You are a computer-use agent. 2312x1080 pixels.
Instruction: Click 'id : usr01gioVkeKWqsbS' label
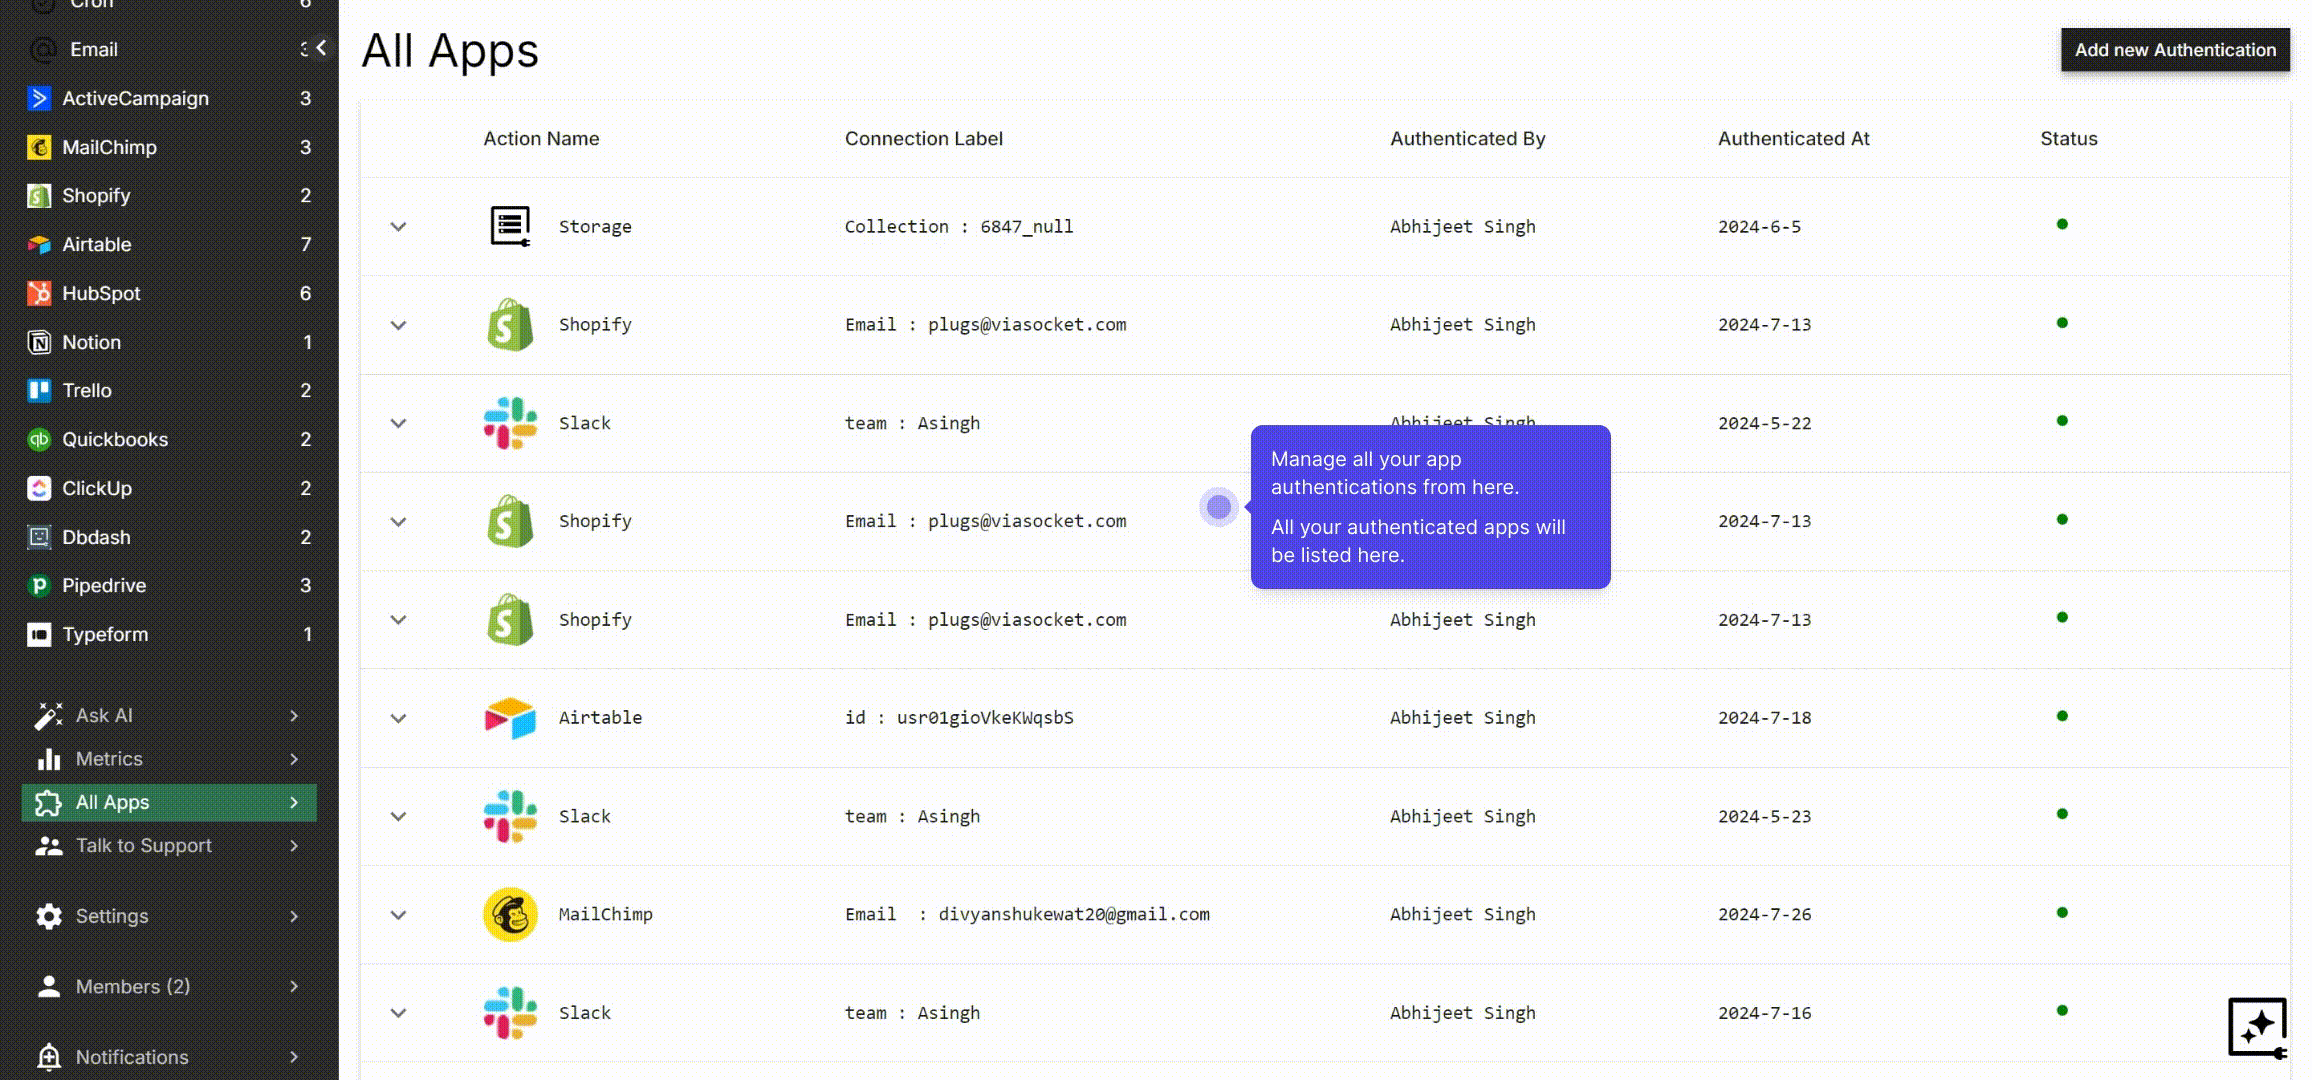(x=958, y=718)
